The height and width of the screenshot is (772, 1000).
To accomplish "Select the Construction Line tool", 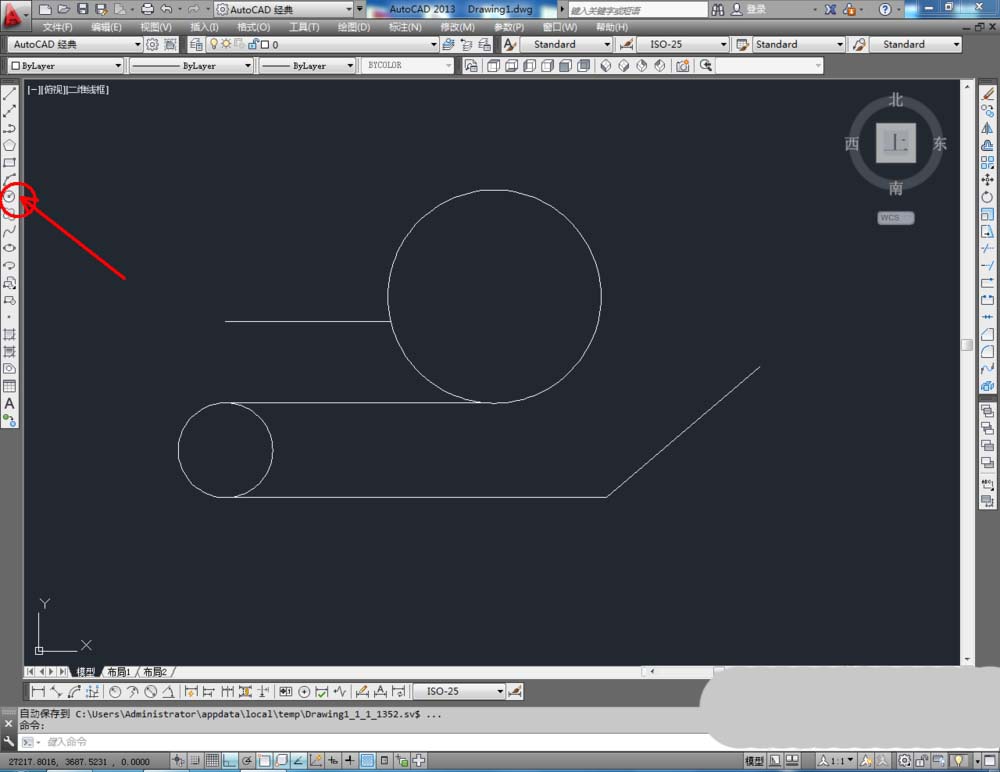I will (x=10, y=110).
